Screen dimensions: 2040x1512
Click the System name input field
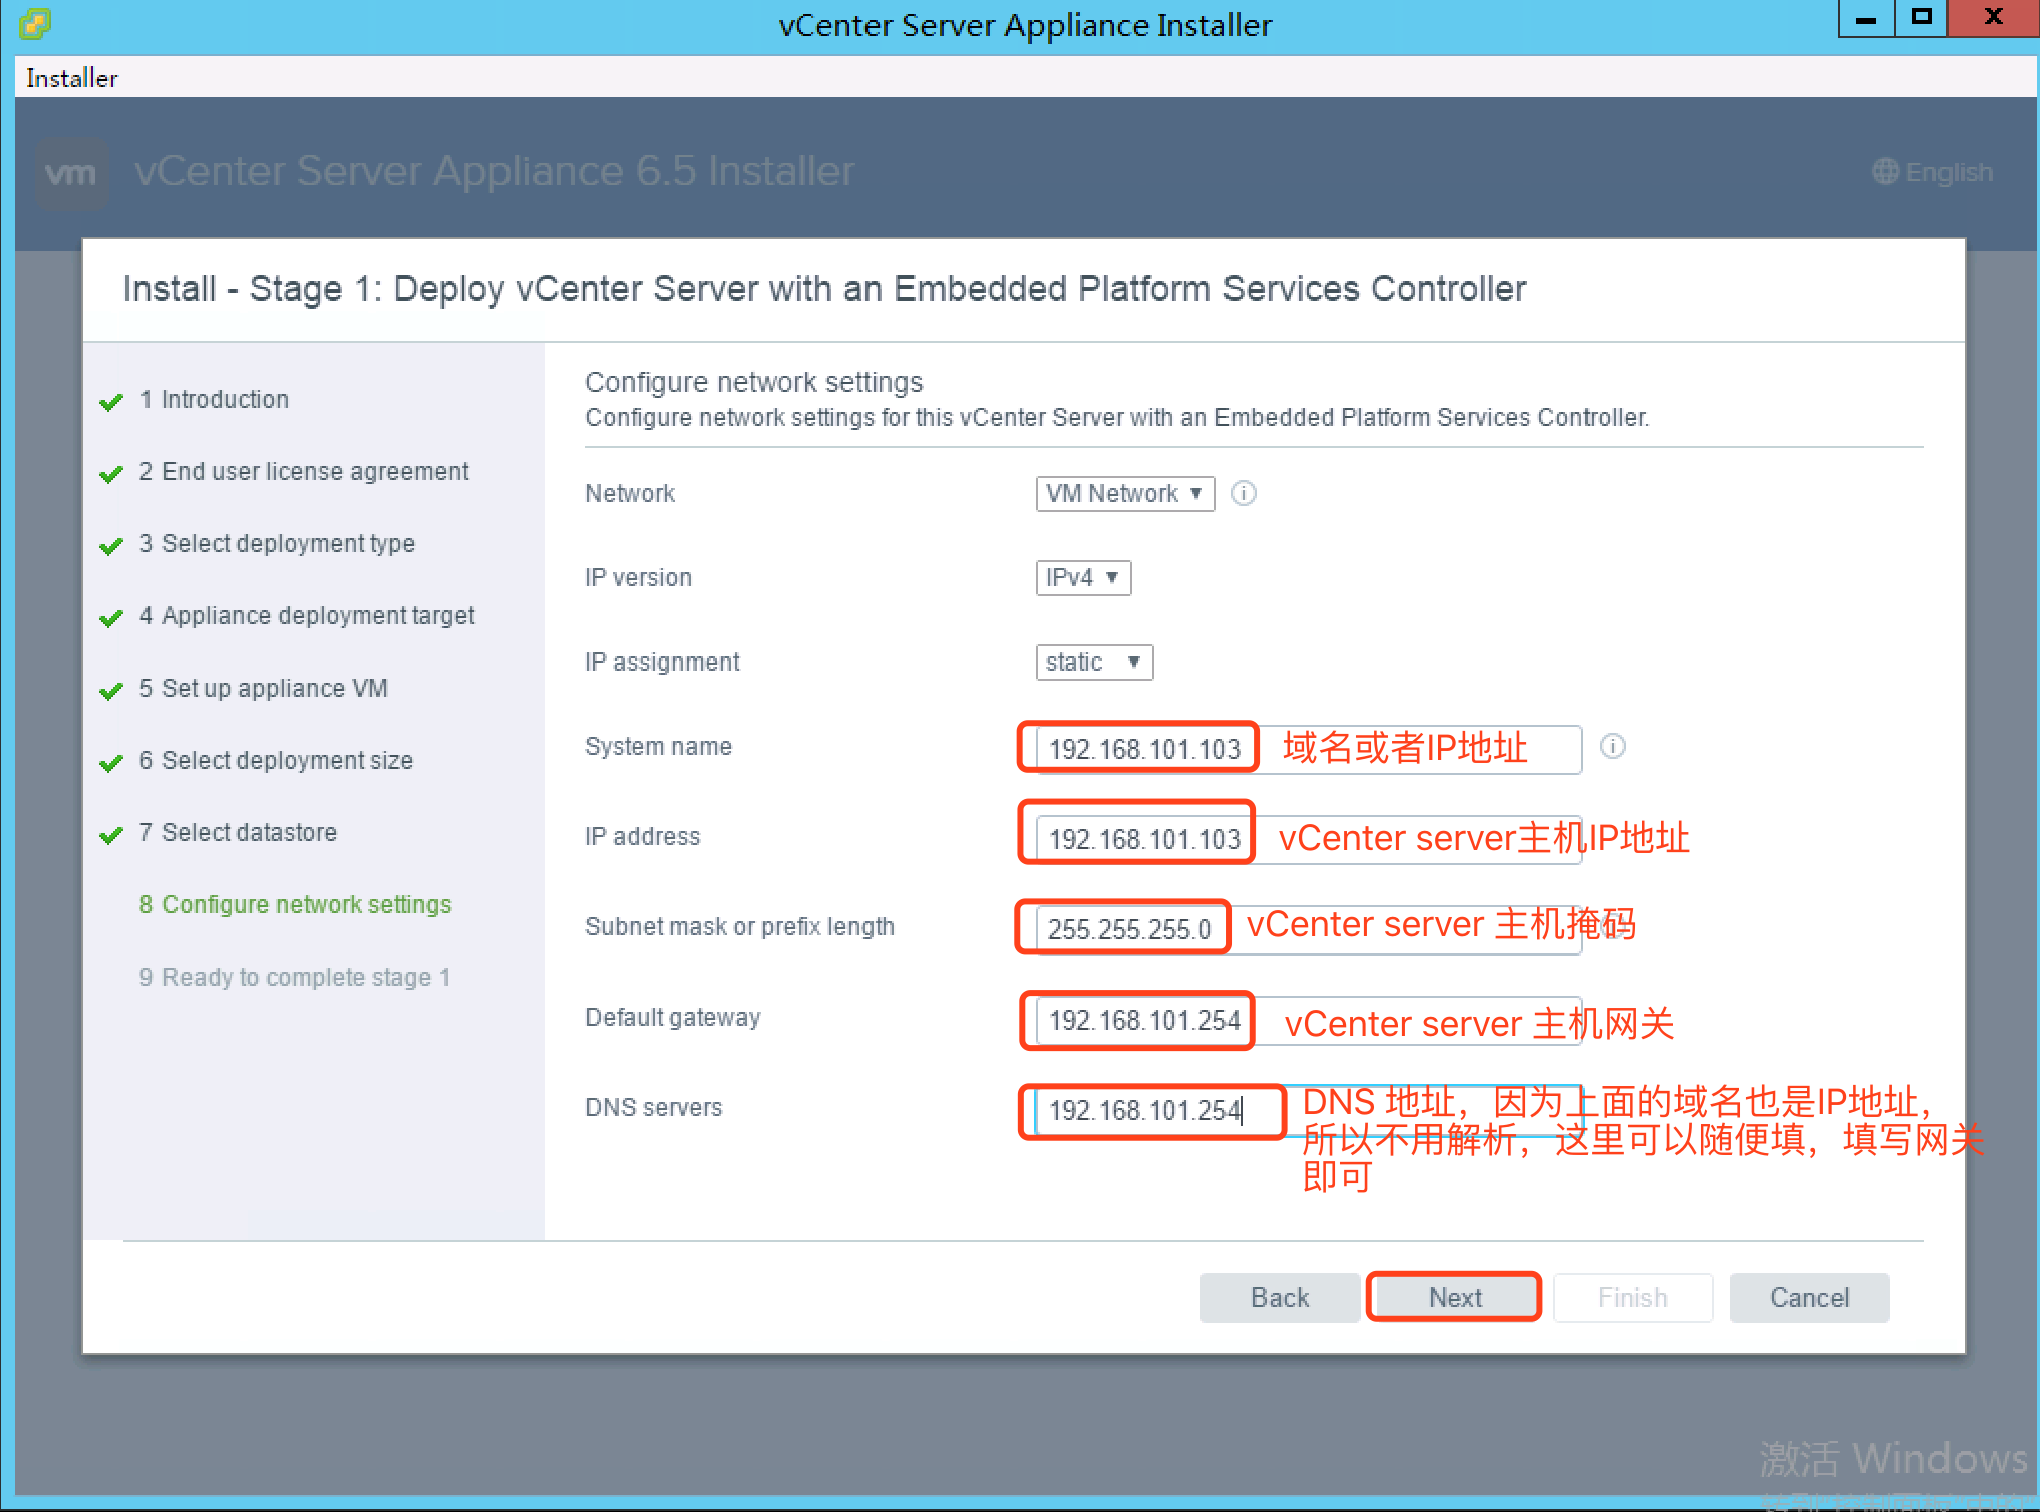(x=1309, y=749)
